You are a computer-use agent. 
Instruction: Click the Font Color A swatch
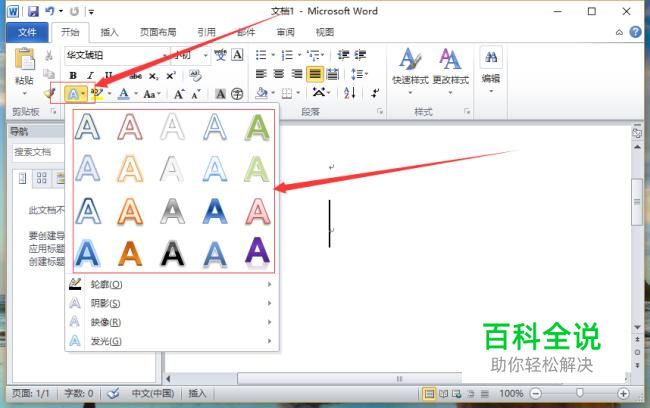click(124, 94)
